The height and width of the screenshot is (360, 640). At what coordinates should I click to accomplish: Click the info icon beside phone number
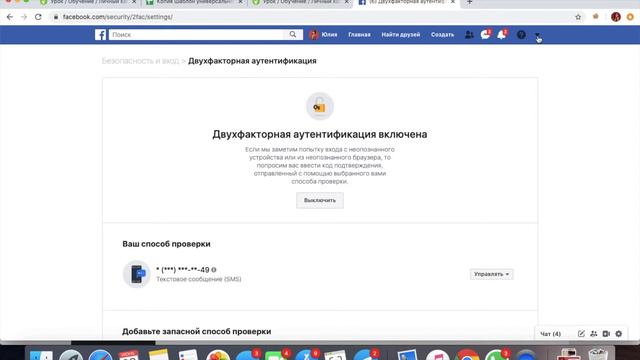point(214,270)
